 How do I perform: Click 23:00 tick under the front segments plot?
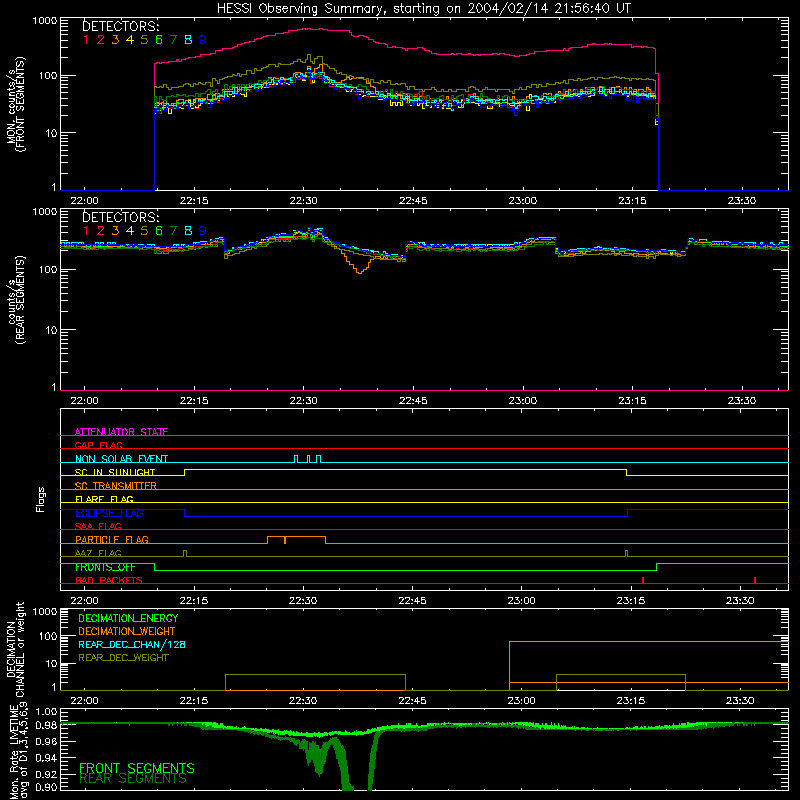523,201
